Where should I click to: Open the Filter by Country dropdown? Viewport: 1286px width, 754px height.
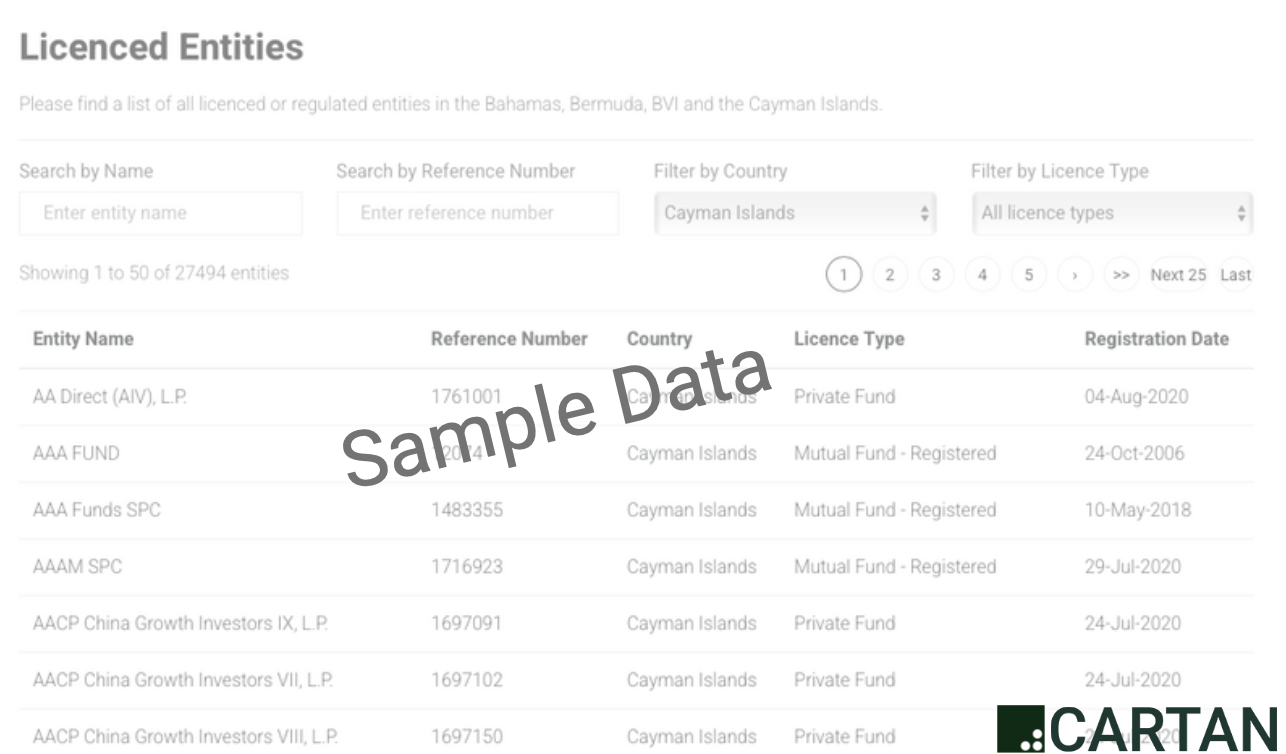tap(795, 213)
